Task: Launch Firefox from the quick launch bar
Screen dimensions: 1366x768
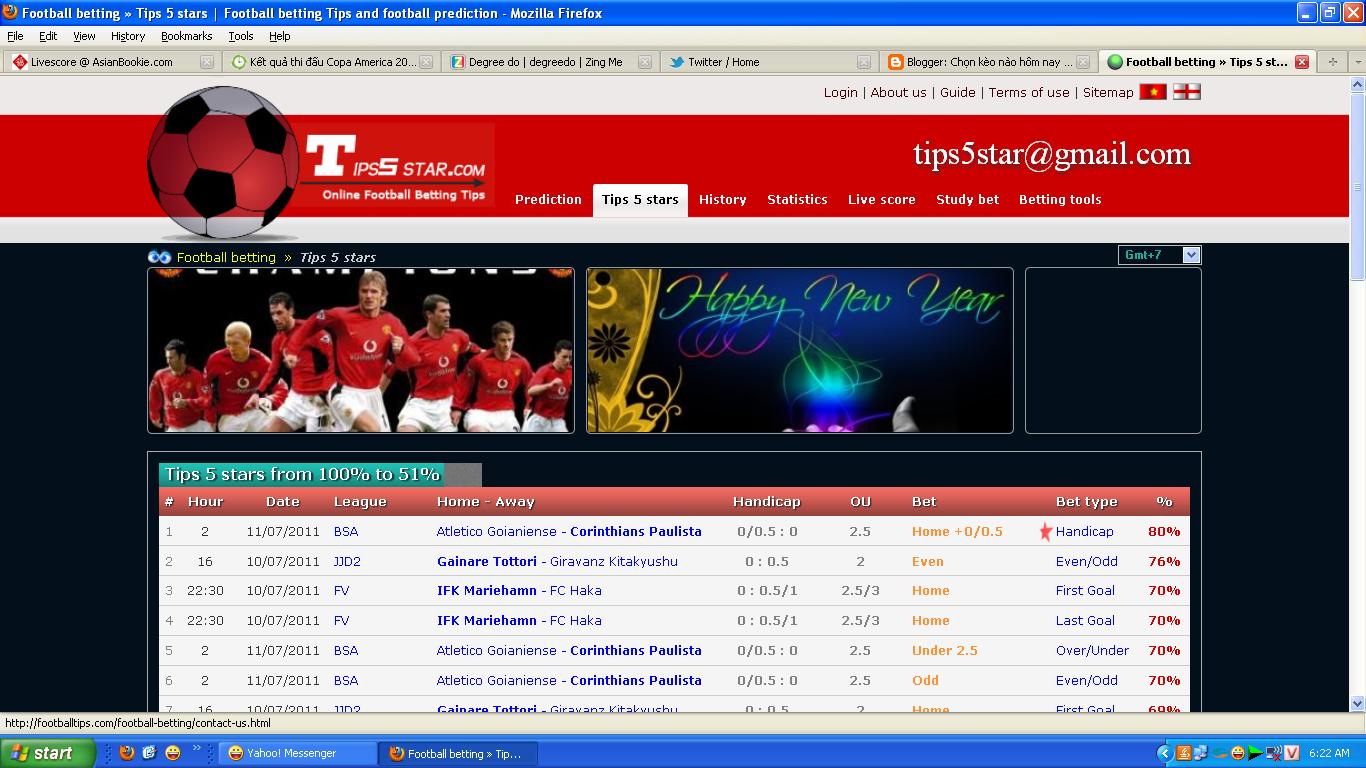Action: [x=127, y=753]
